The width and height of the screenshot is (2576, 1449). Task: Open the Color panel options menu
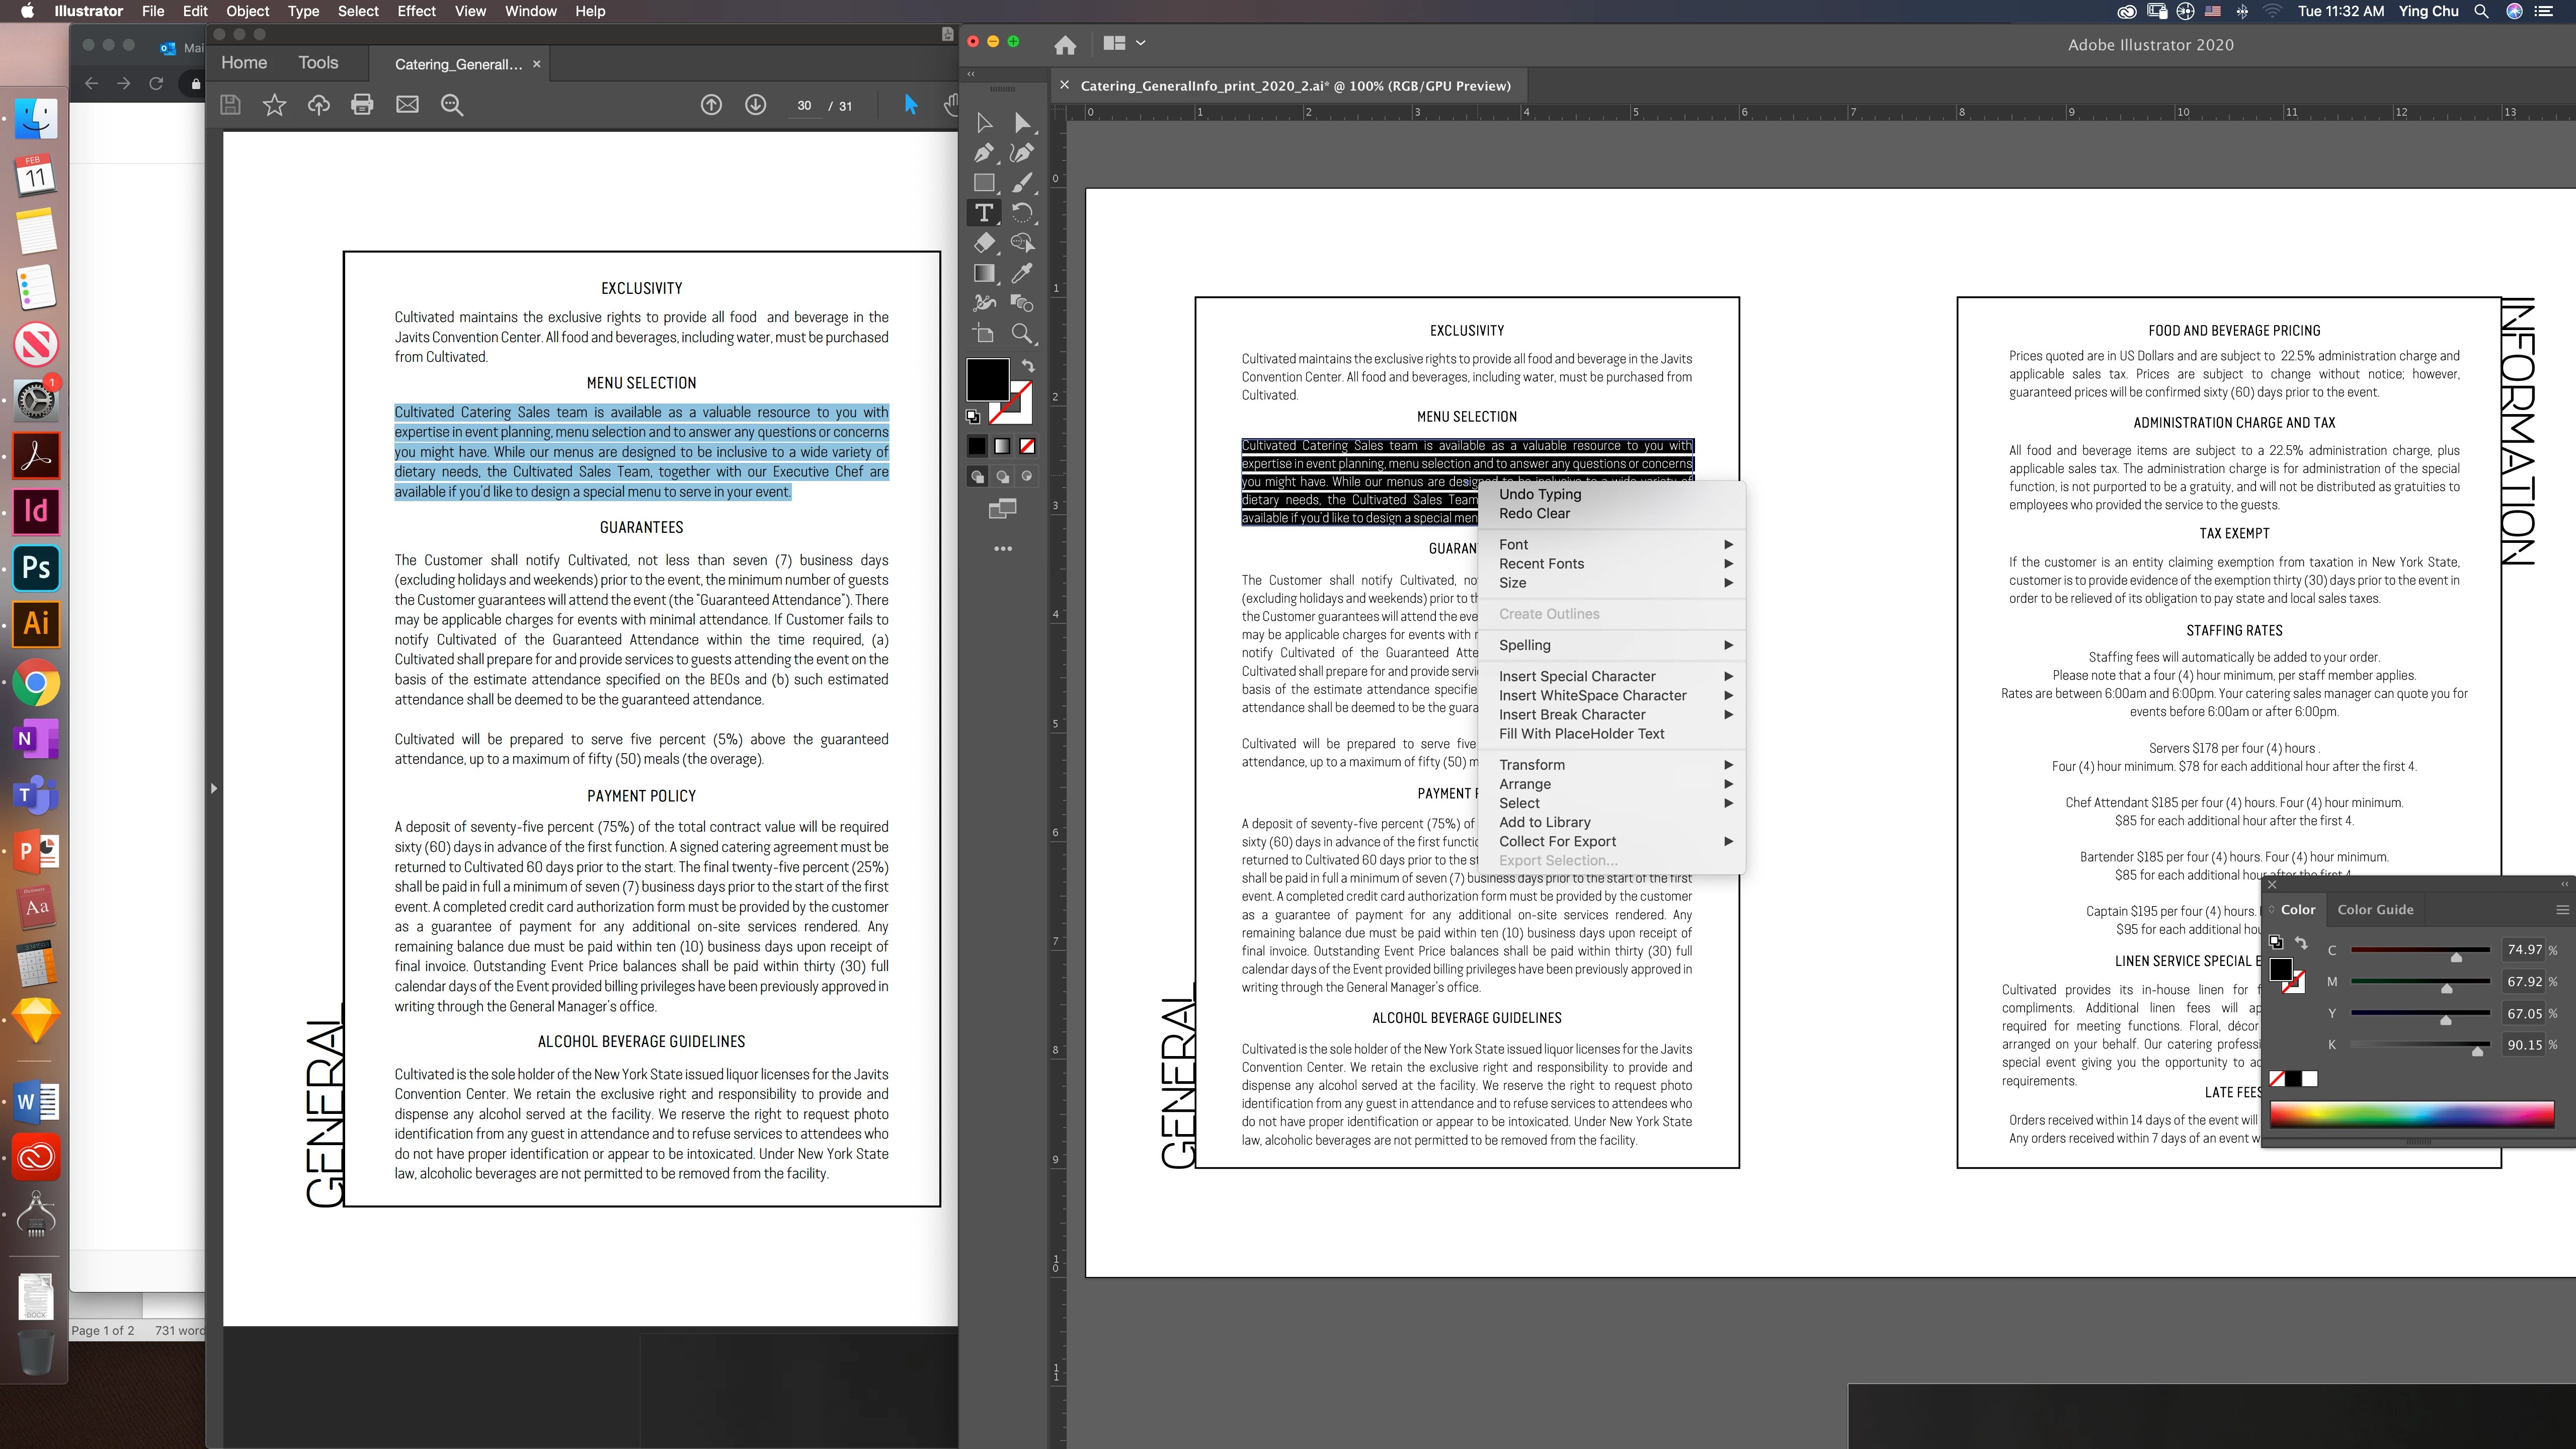(2562, 910)
